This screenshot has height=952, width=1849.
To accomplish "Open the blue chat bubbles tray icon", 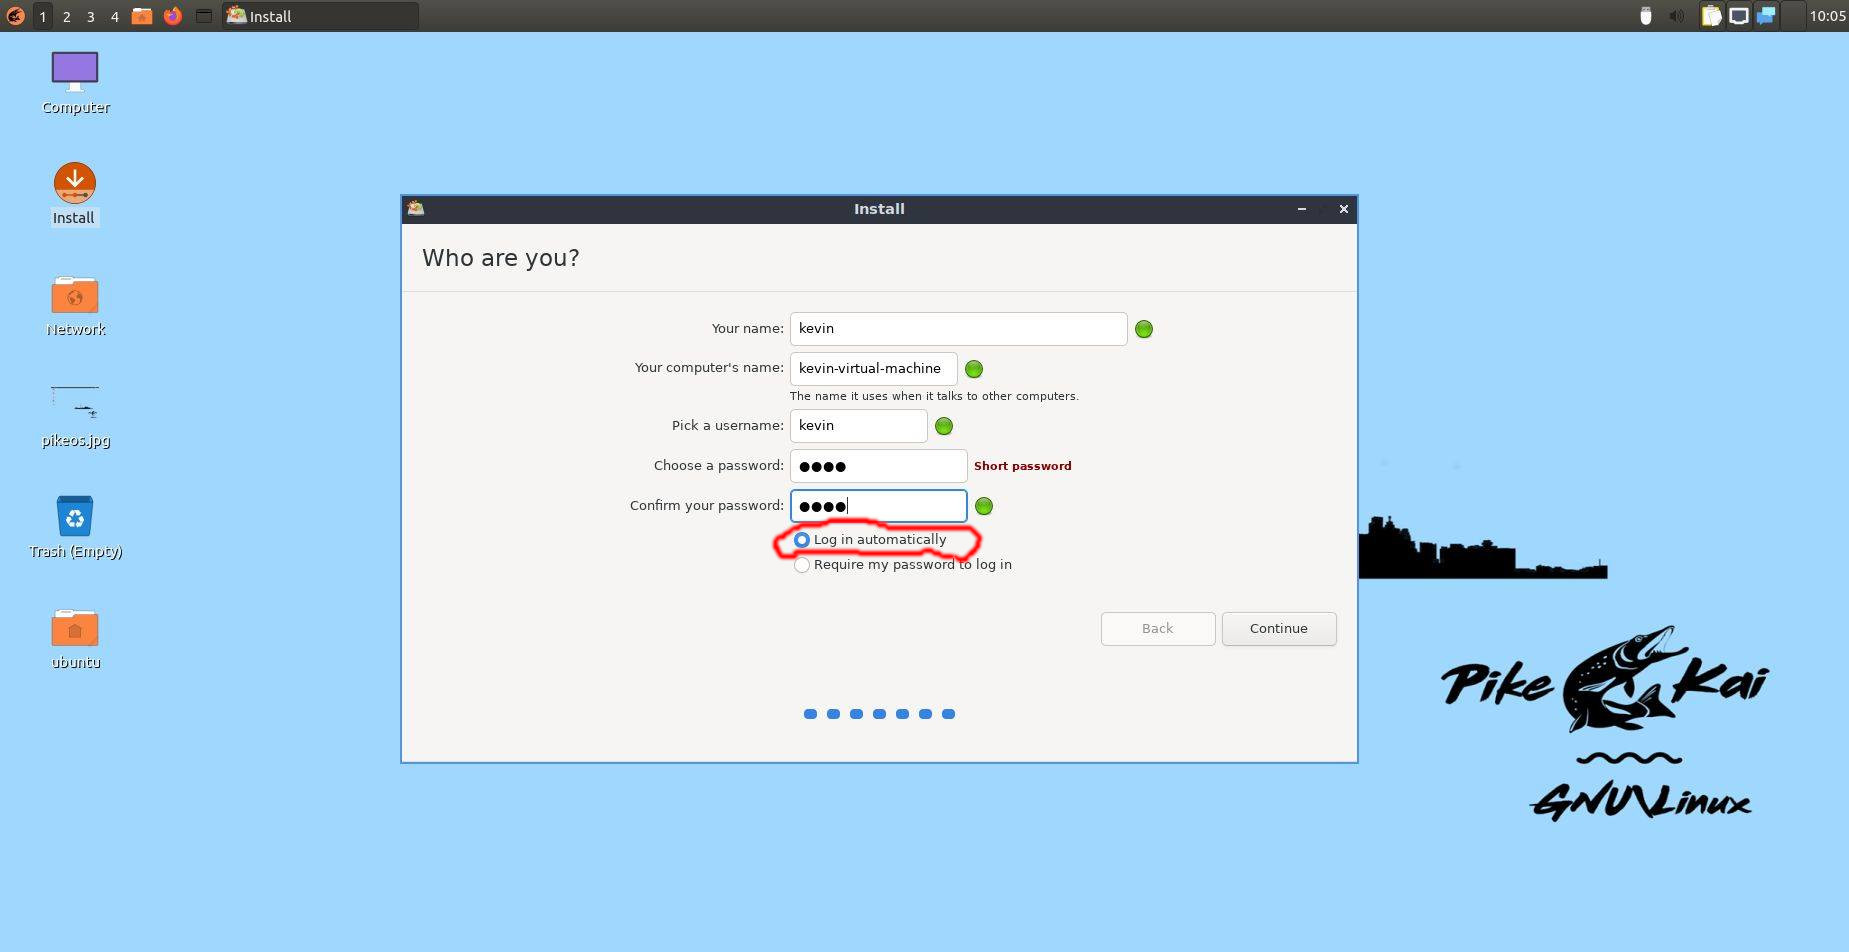I will 1766,16.
